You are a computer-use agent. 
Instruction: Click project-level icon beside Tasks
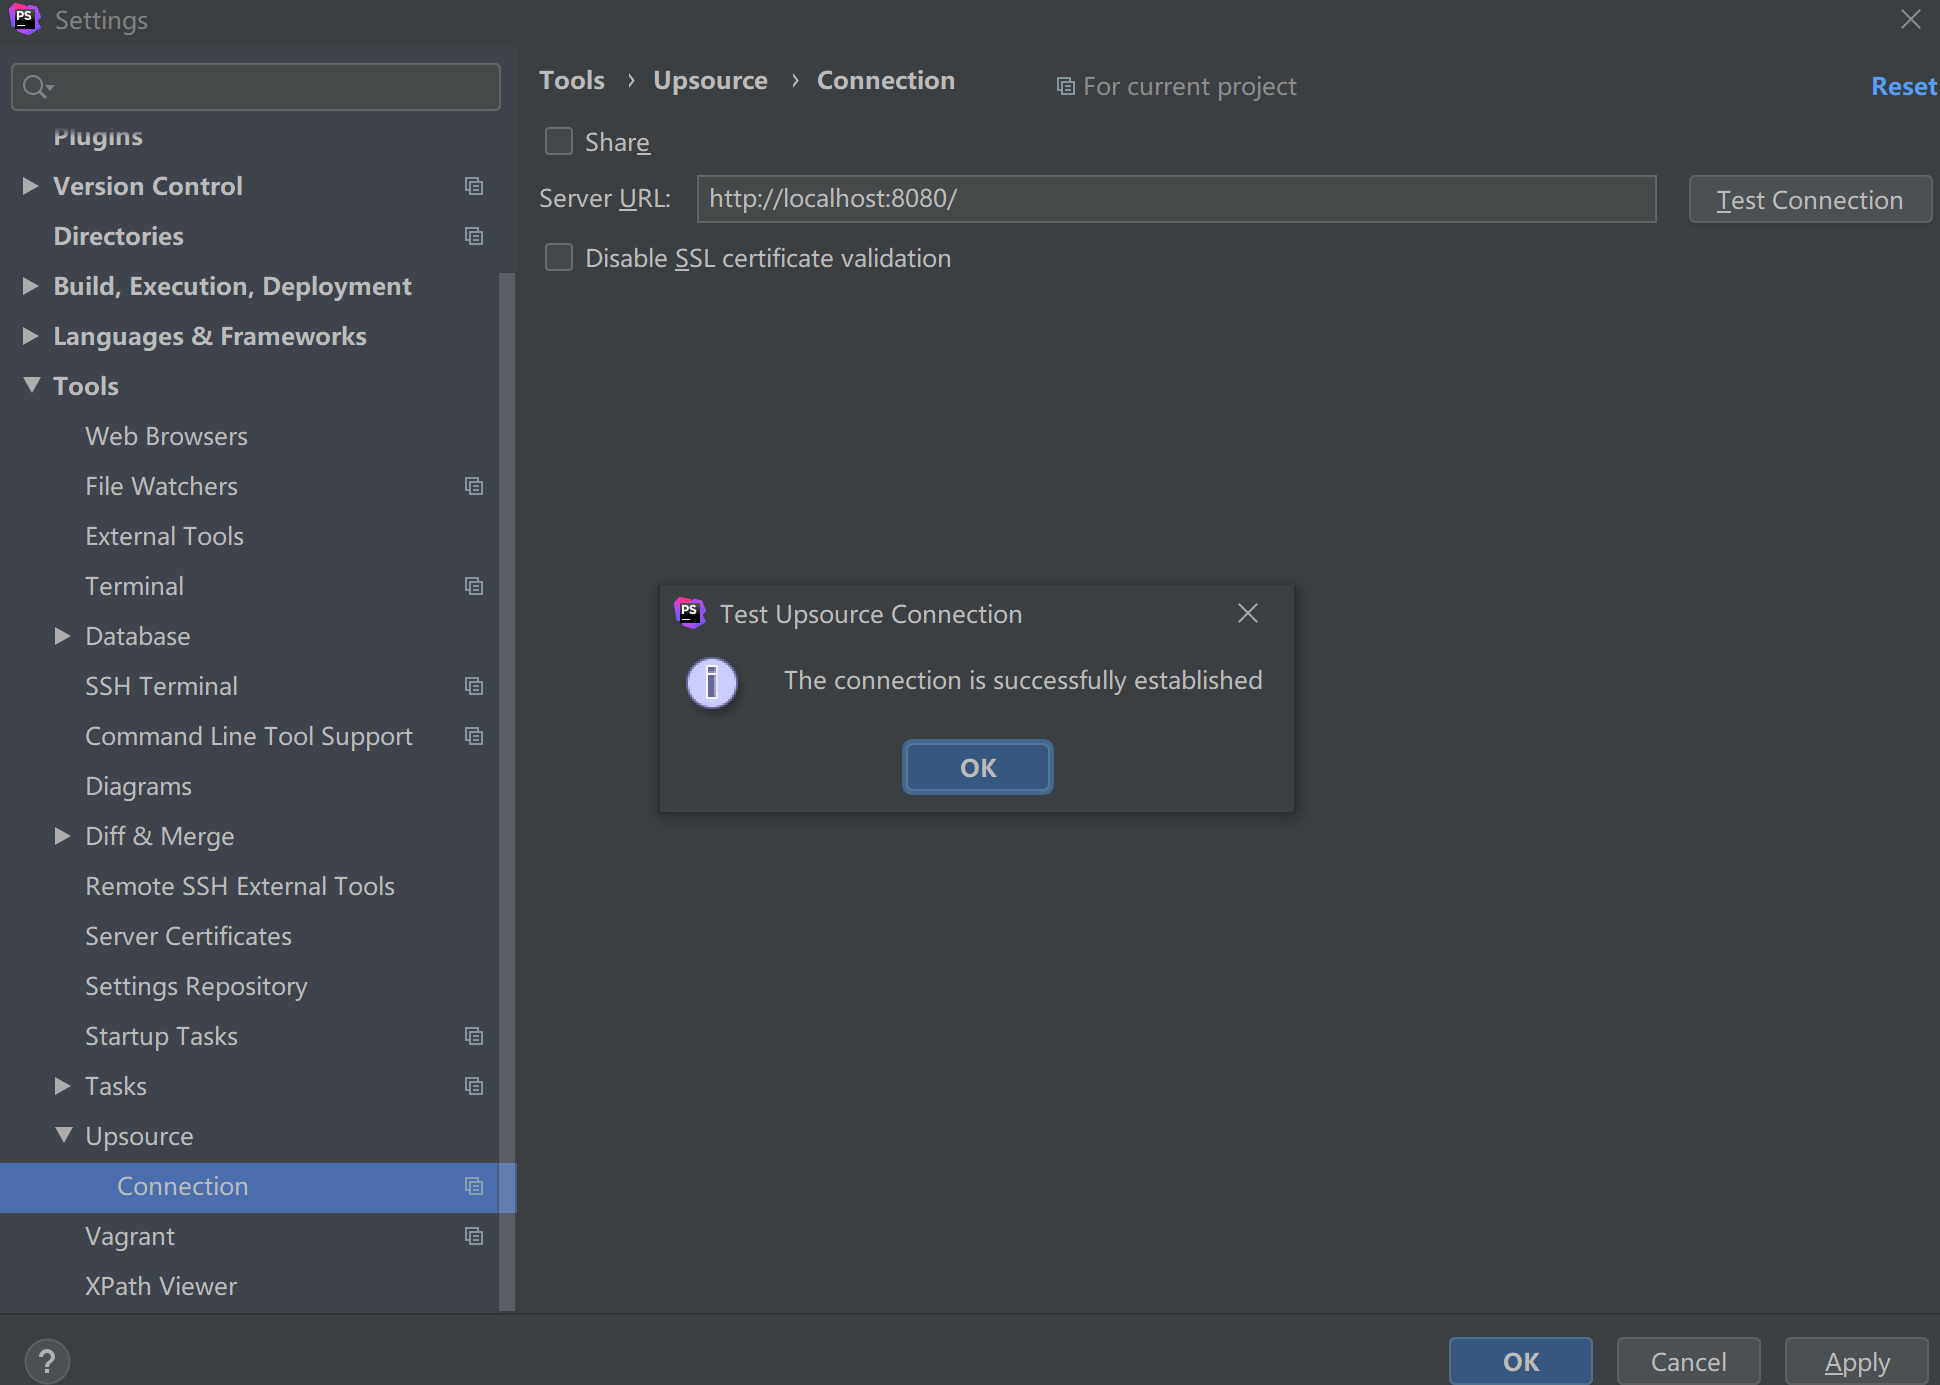pos(474,1086)
